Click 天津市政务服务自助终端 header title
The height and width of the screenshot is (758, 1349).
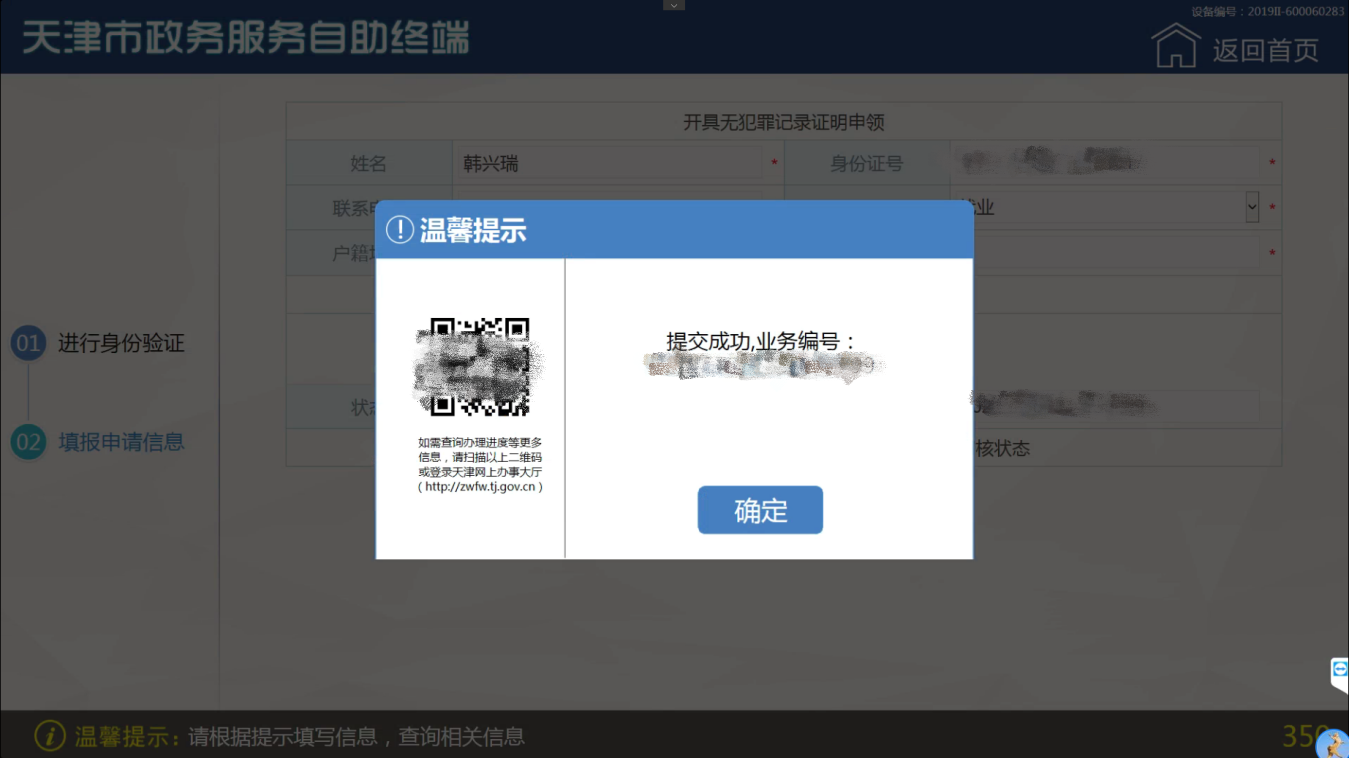[246, 39]
